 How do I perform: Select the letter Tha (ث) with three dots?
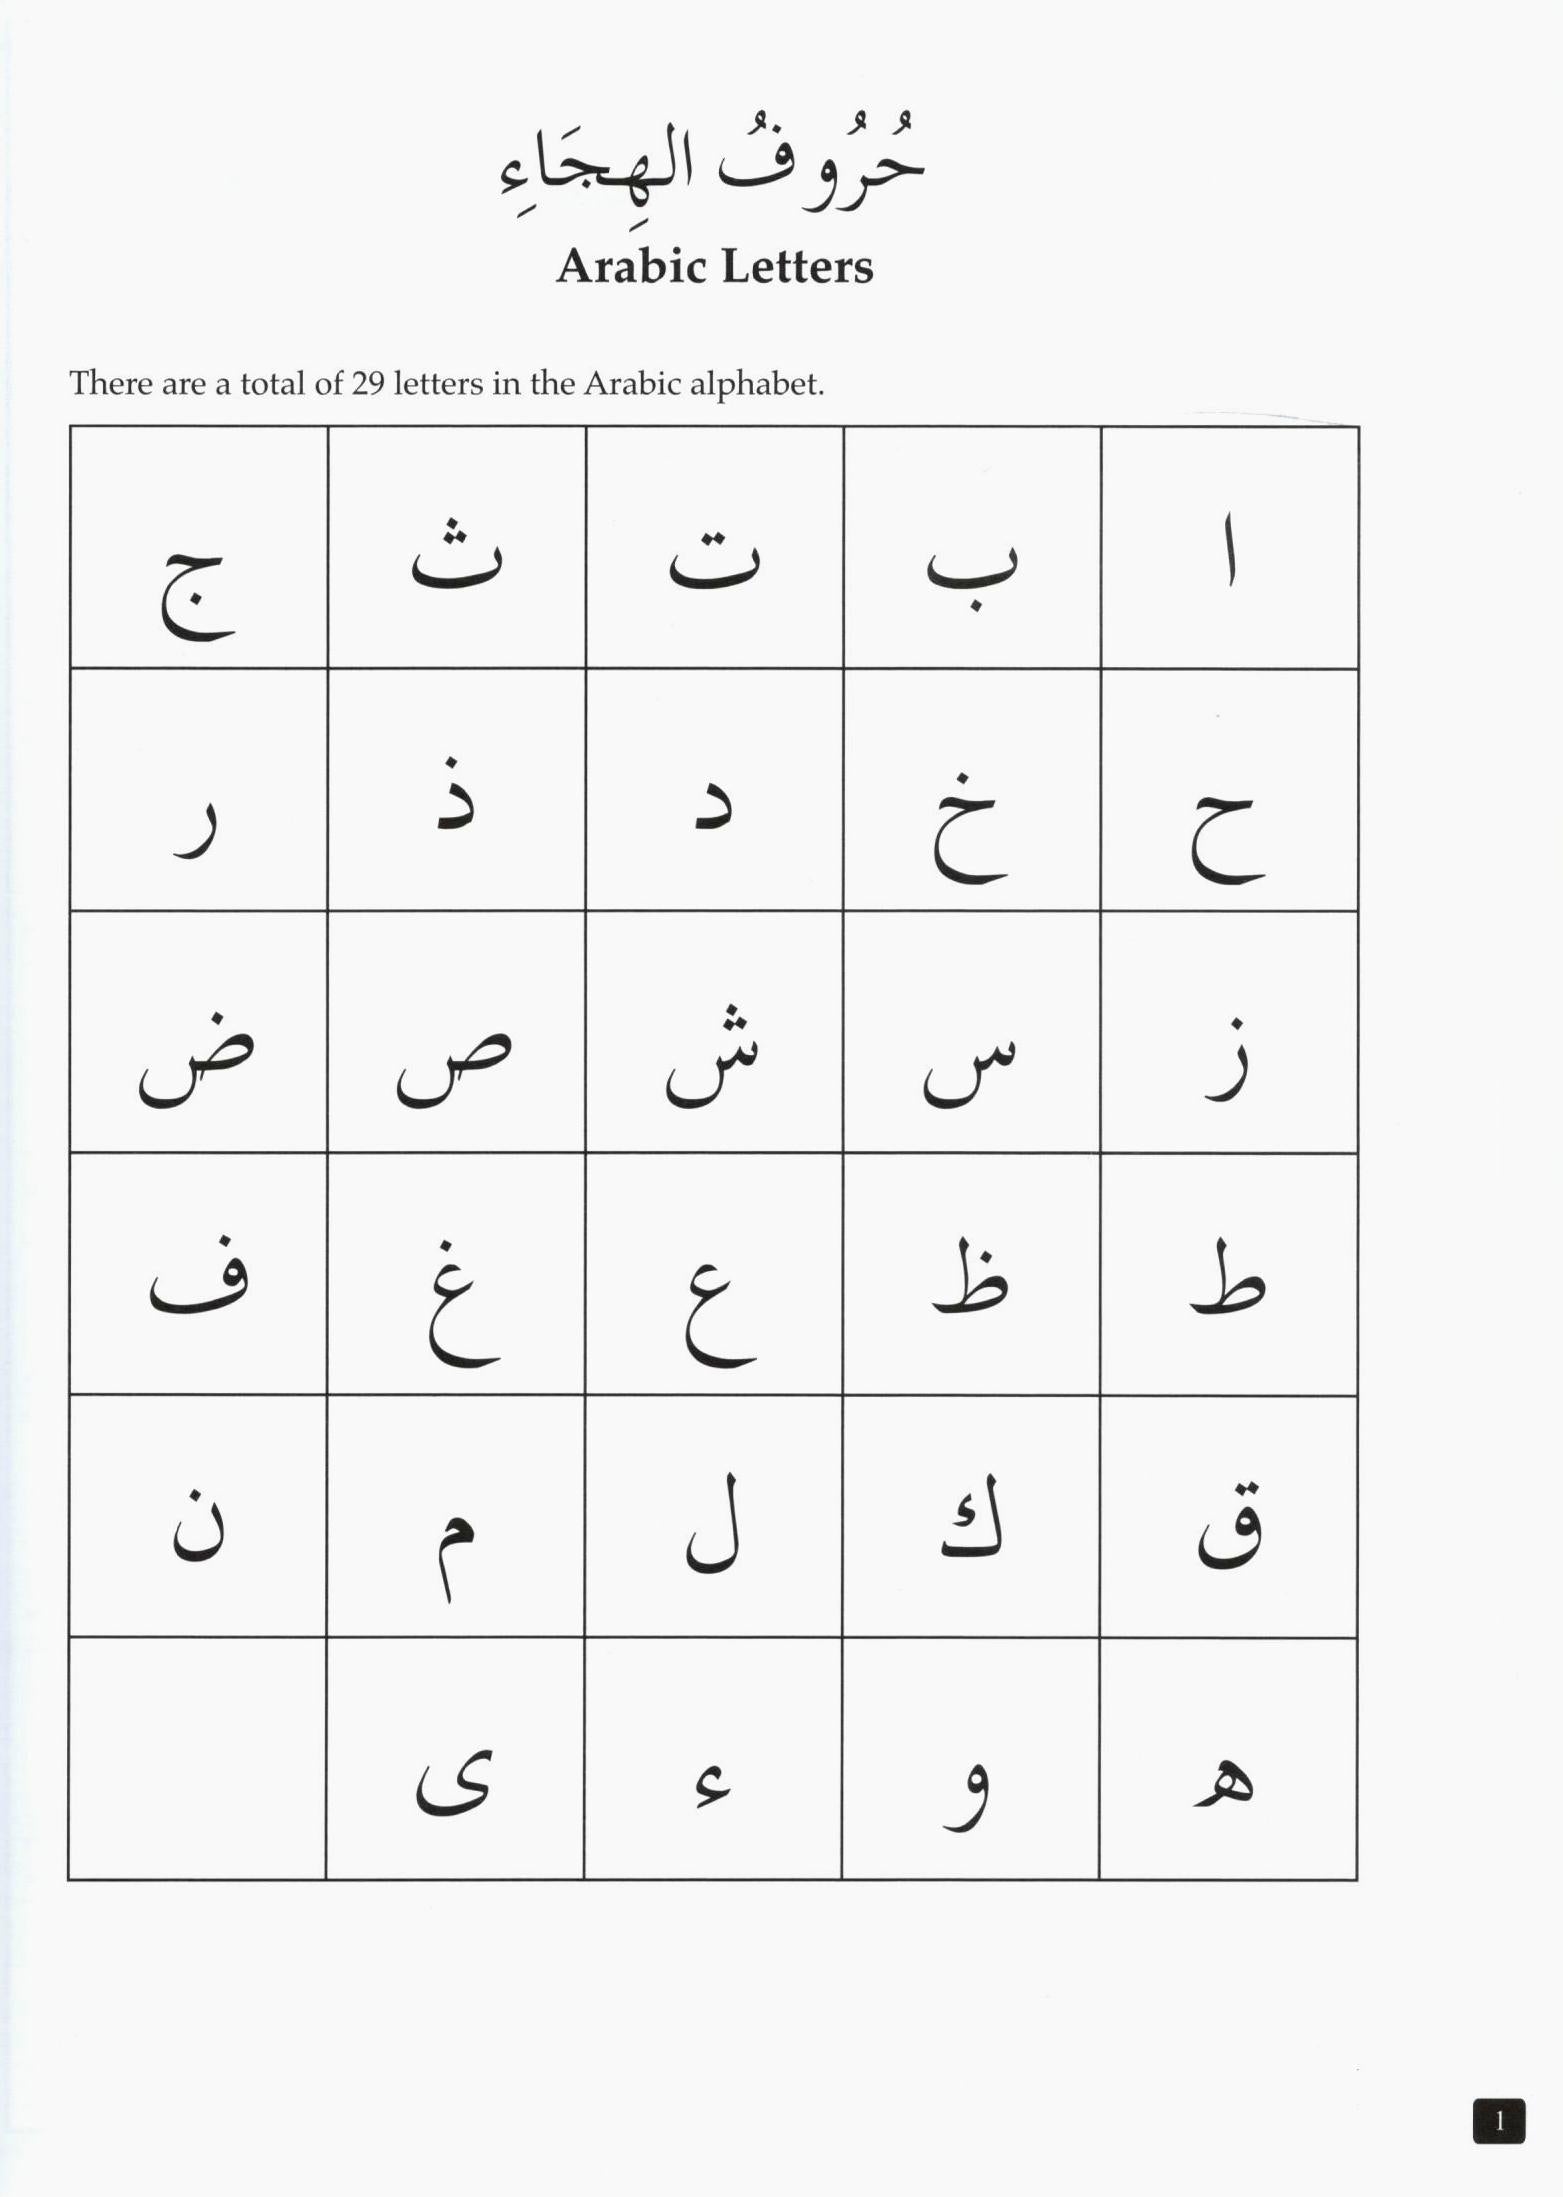[x=457, y=548]
